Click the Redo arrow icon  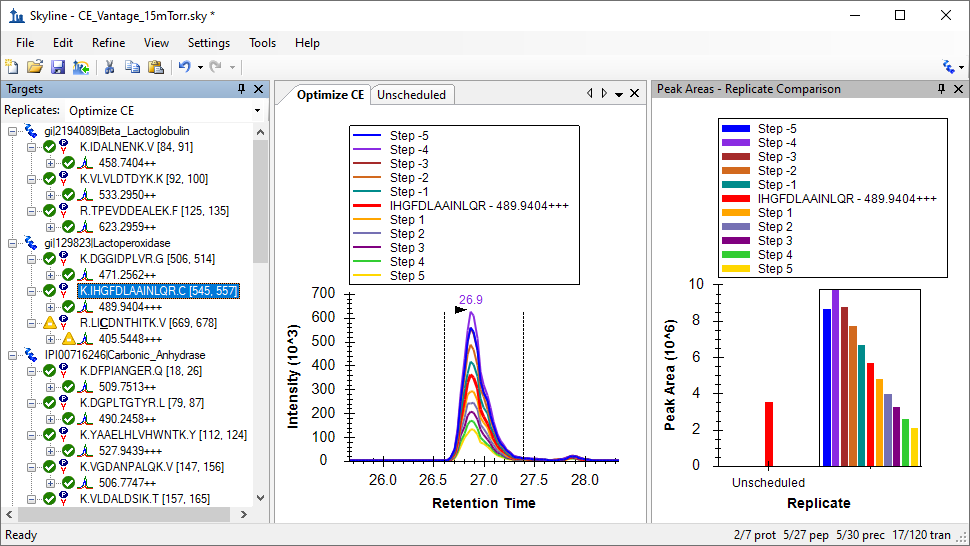(x=216, y=67)
